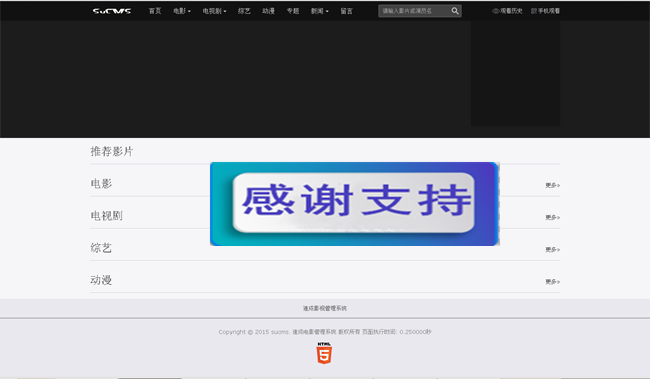Open the 专题 menu item
The height and width of the screenshot is (379, 650).
point(293,11)
